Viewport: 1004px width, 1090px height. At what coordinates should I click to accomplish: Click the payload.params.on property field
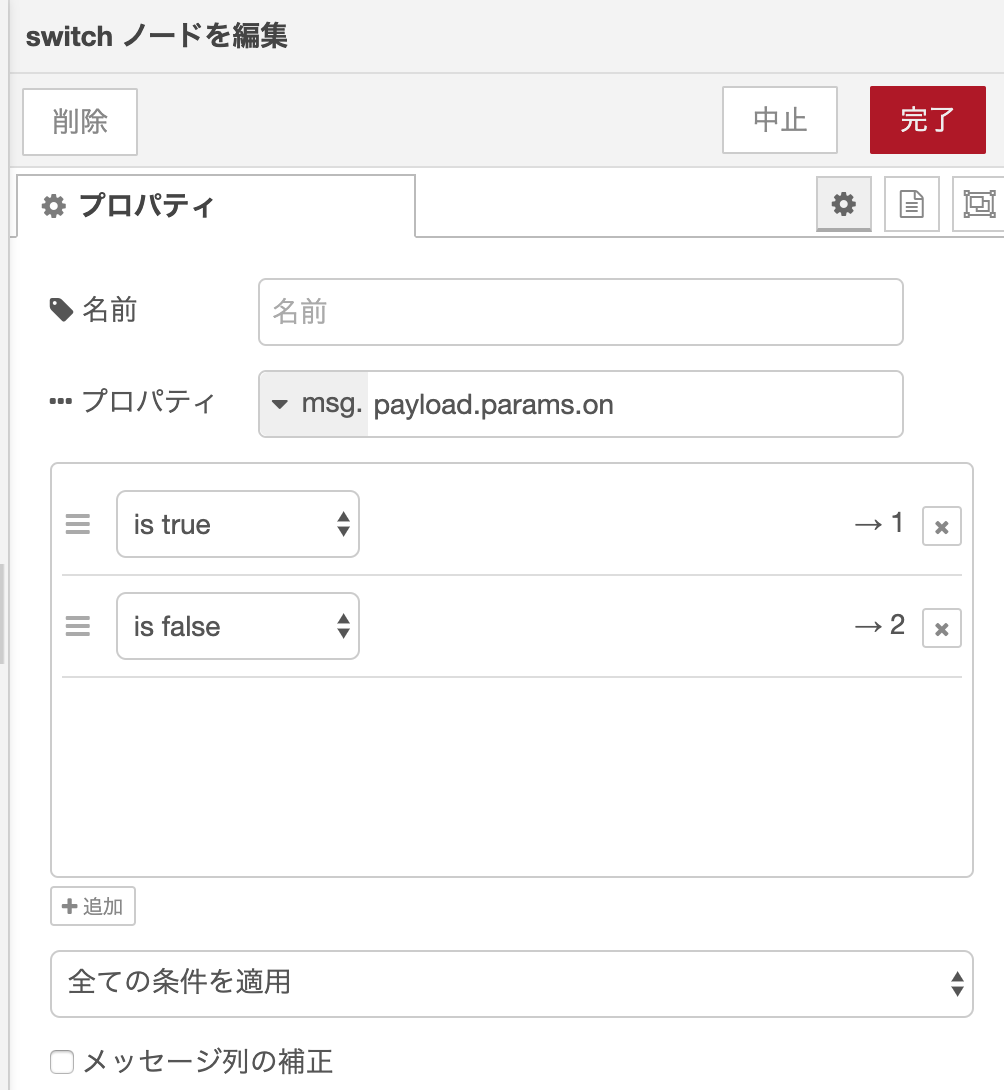point(630,404)
